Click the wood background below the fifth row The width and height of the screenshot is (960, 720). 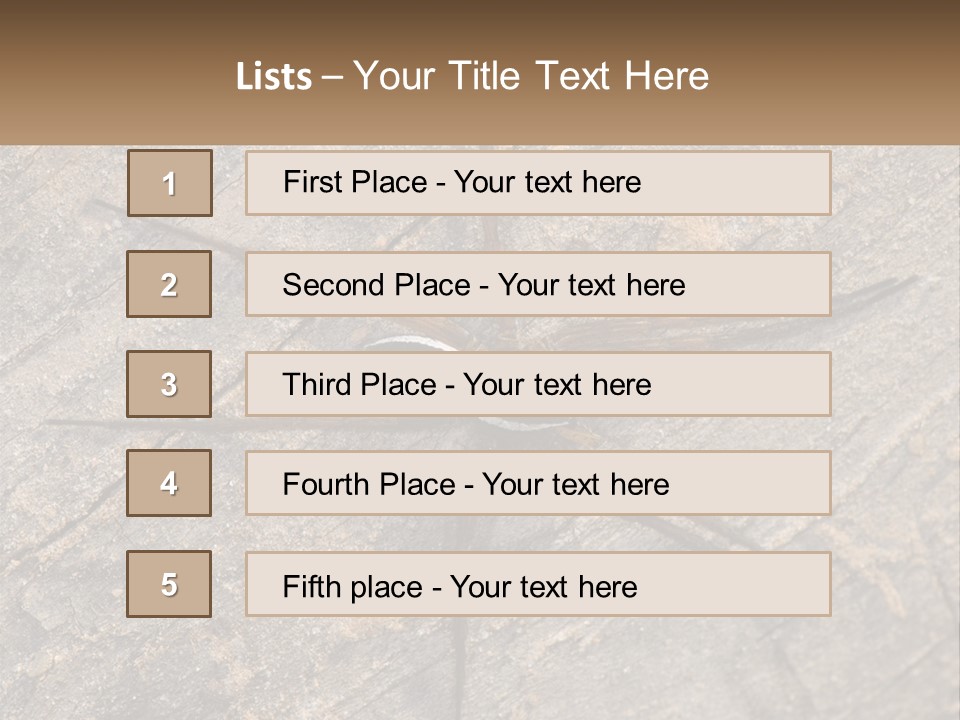point(480,668)
